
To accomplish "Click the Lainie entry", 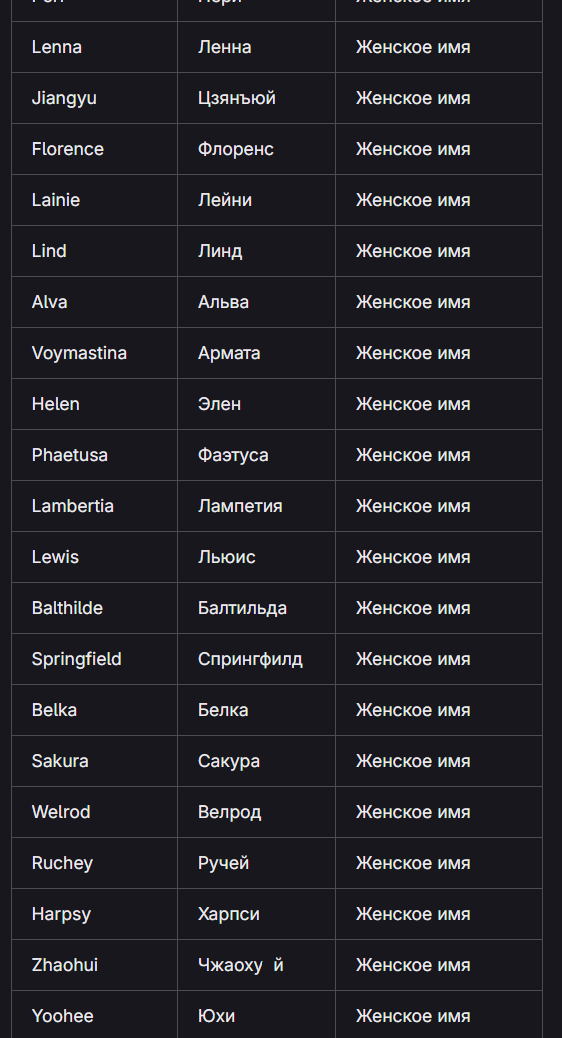I will (95, 200).
